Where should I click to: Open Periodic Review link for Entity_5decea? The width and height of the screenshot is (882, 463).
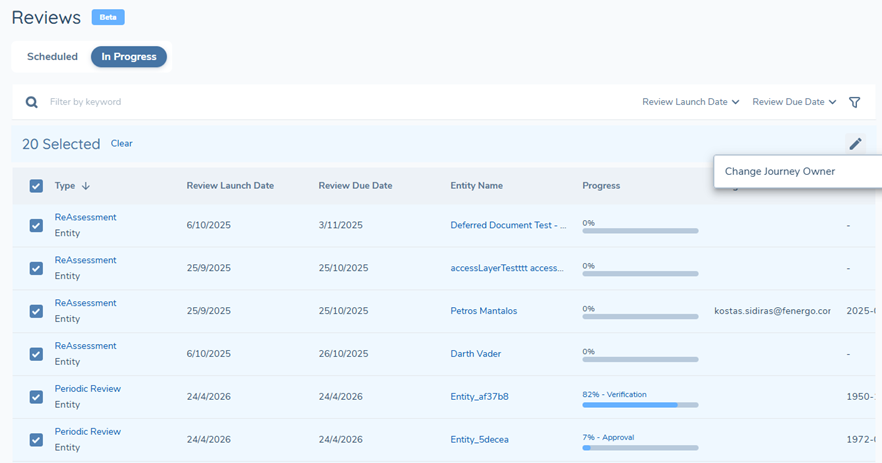[88, 431]
